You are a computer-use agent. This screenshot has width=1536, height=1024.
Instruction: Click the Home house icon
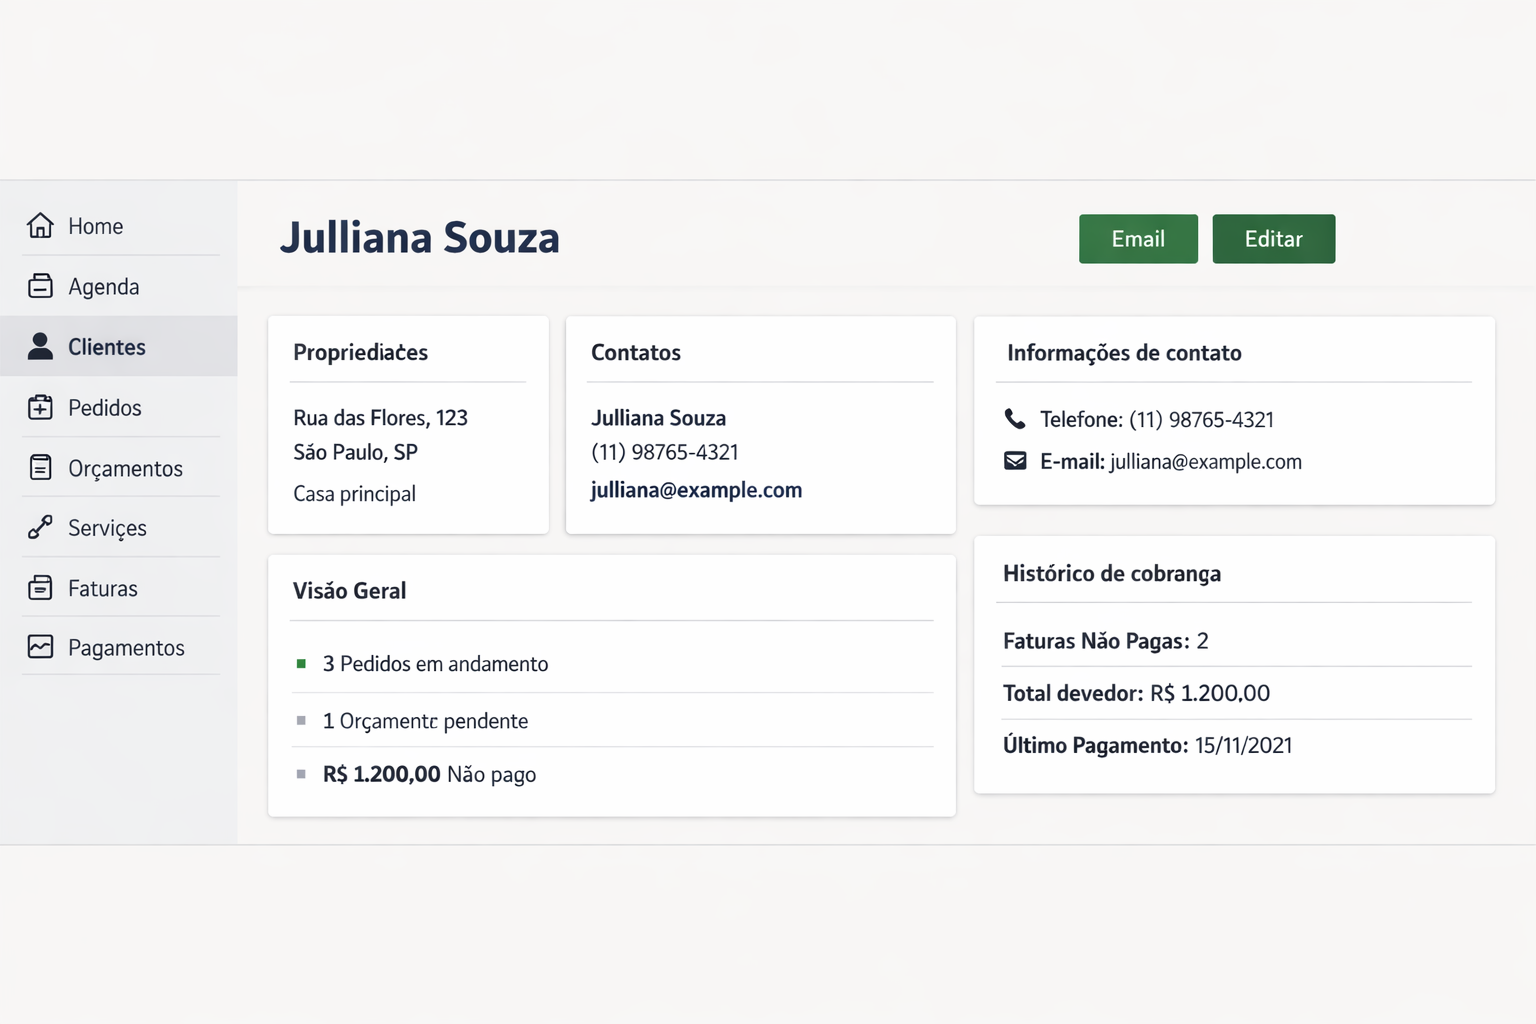coord(40,226)
